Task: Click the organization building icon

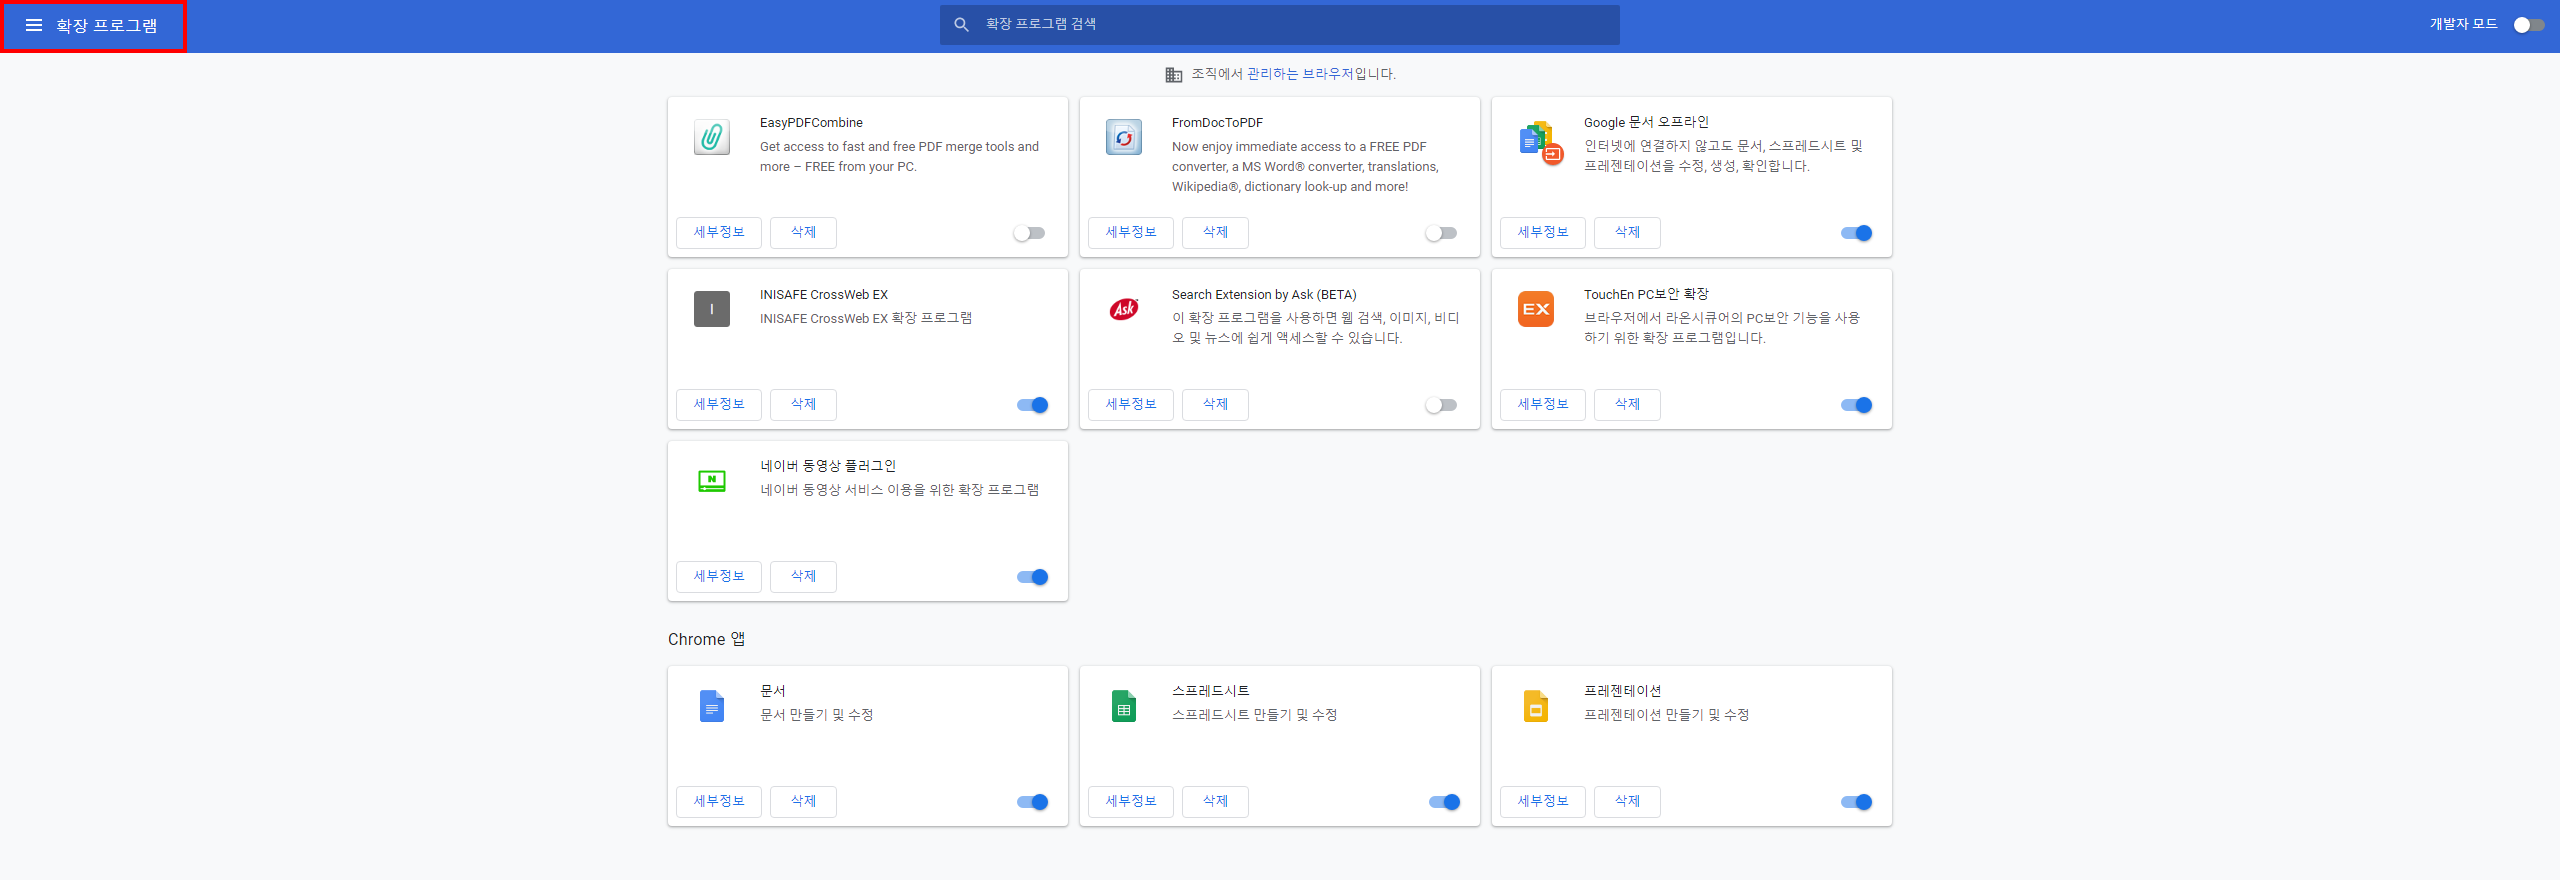Action: pos(1174,75)
